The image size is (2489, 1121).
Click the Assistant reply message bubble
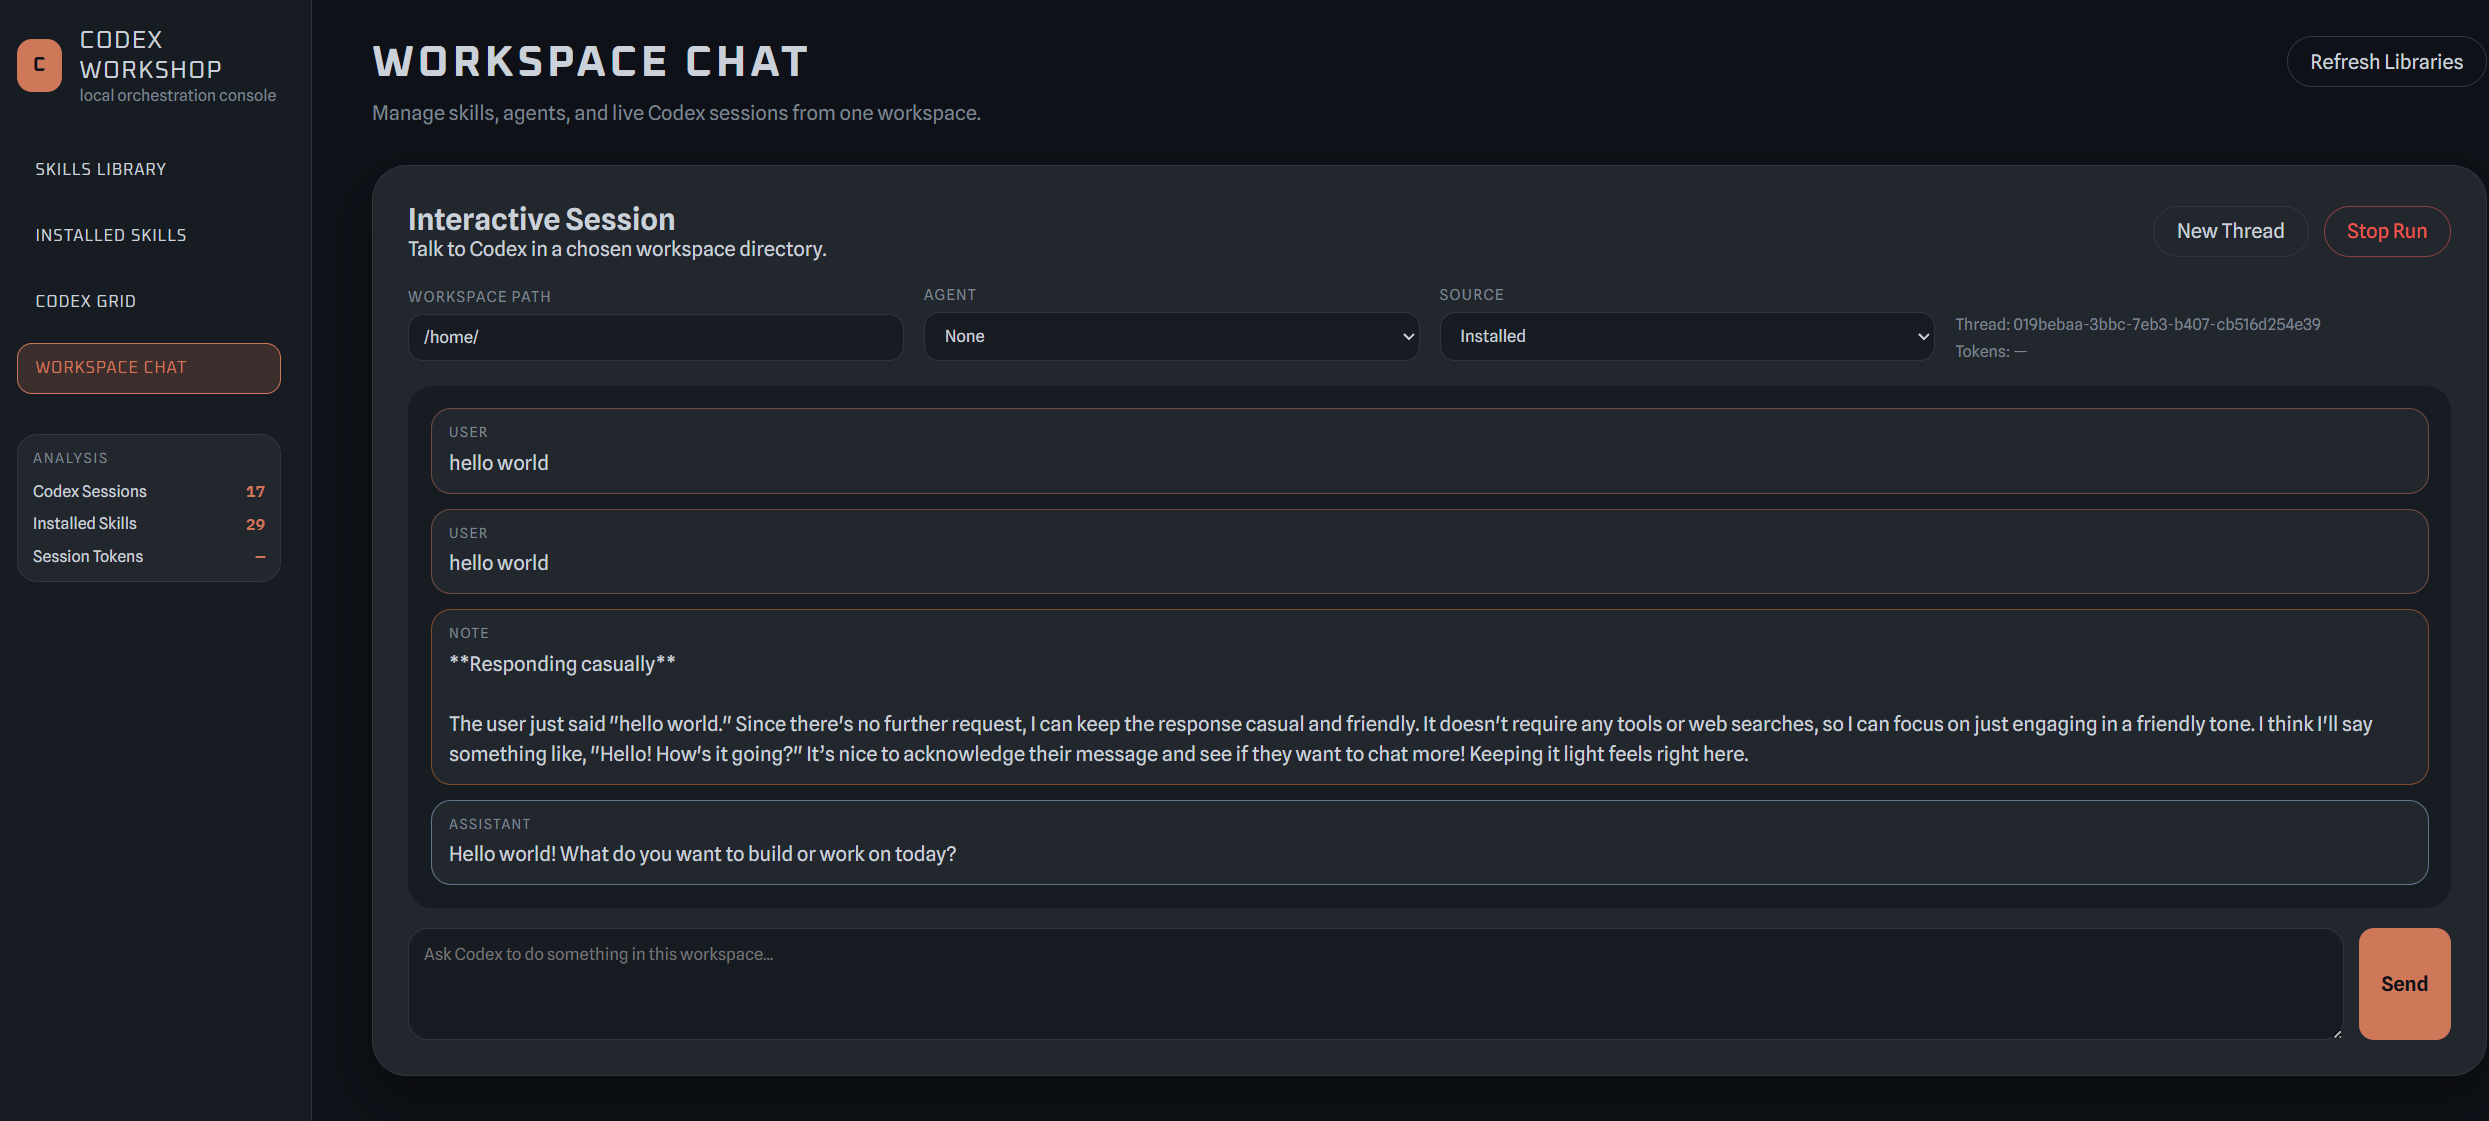(x=1429, y=842)
